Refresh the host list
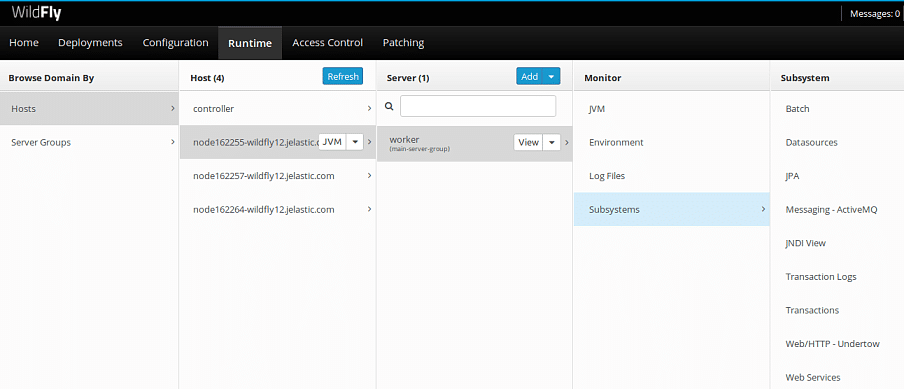This screenshot has width=904, height=389. [x=342, y=76]
